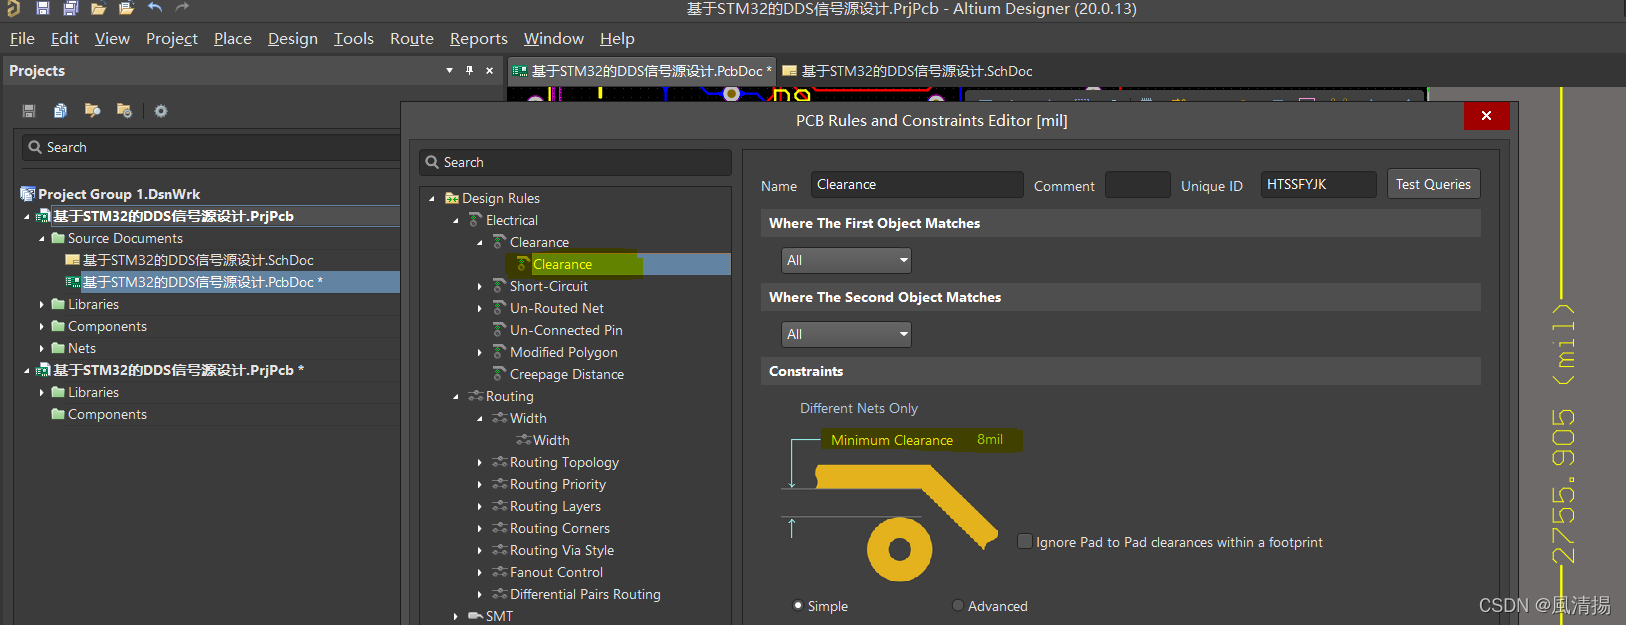The image size is (1626, 625).
Task: Expand the Nets folder in the Projects tree
Action: pos(42,348)
